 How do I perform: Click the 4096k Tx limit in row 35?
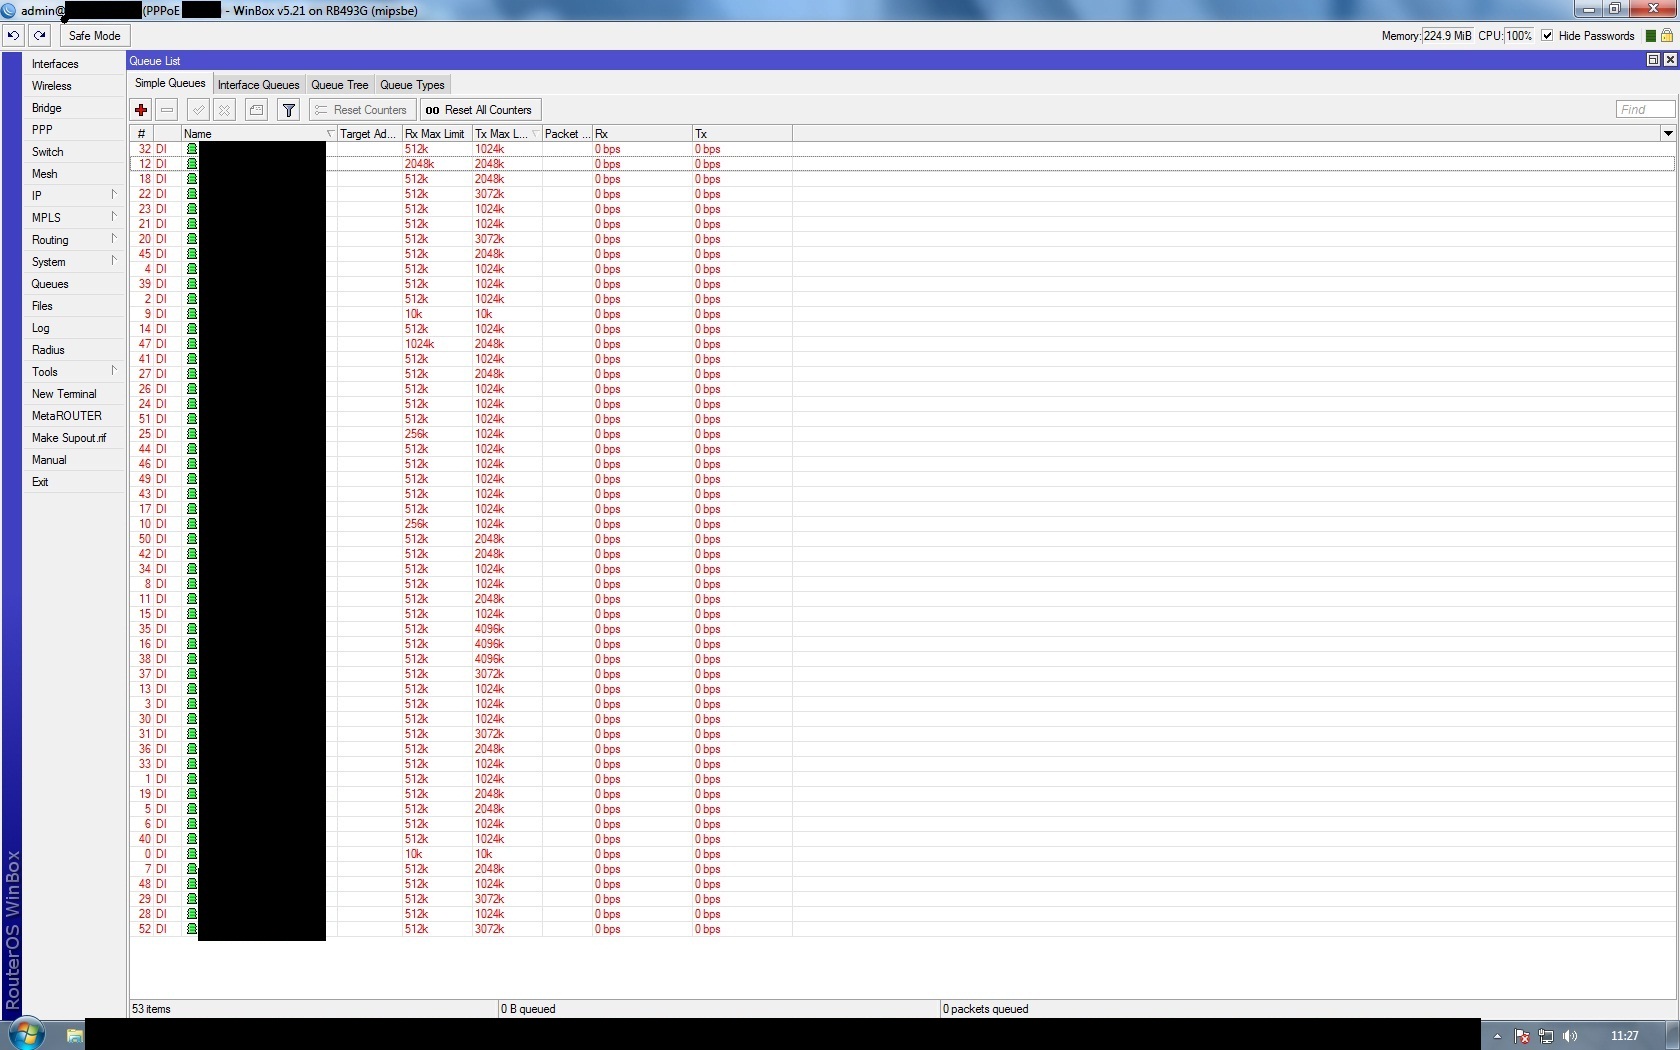pos(490,629)
